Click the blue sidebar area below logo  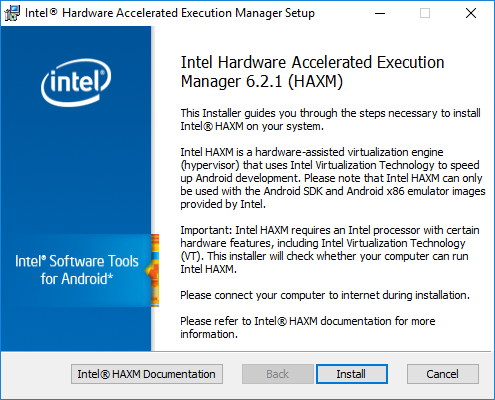[x=76, y=170]
